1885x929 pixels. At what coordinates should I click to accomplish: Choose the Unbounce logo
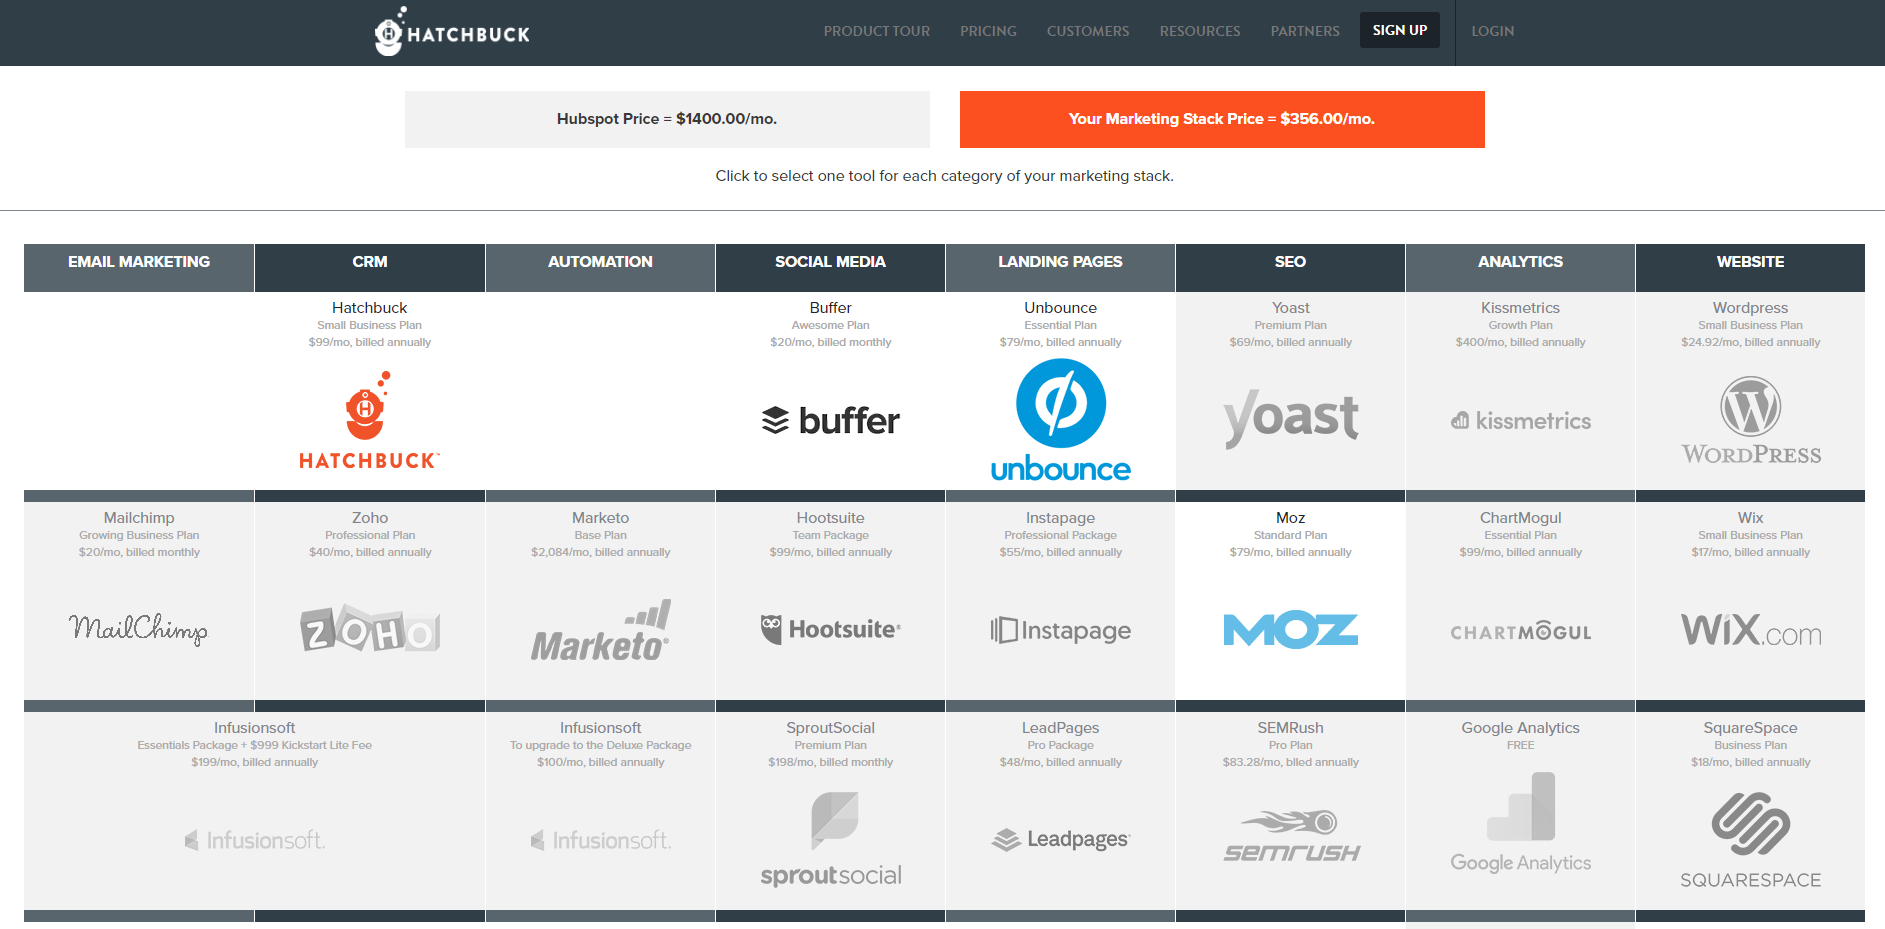point(1060,421)
